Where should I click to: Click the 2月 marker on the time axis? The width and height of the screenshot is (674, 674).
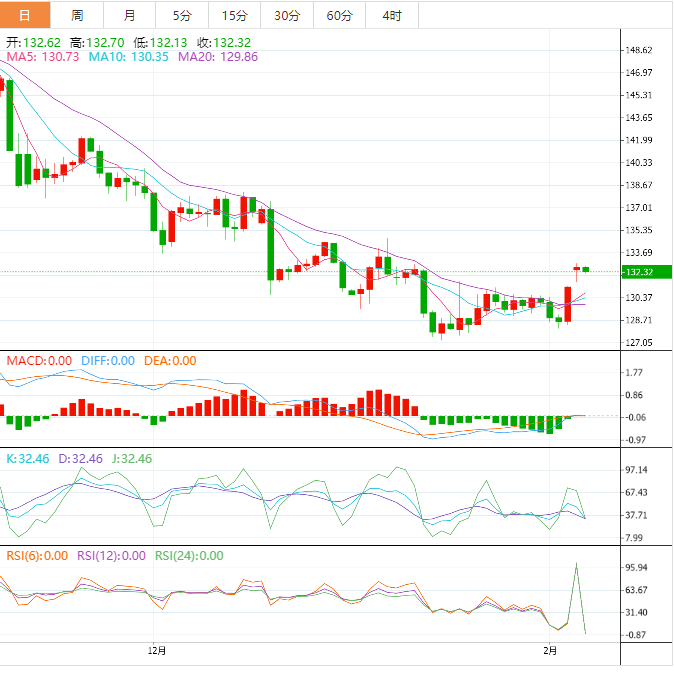pyautogui.click(x=551, y=651)
